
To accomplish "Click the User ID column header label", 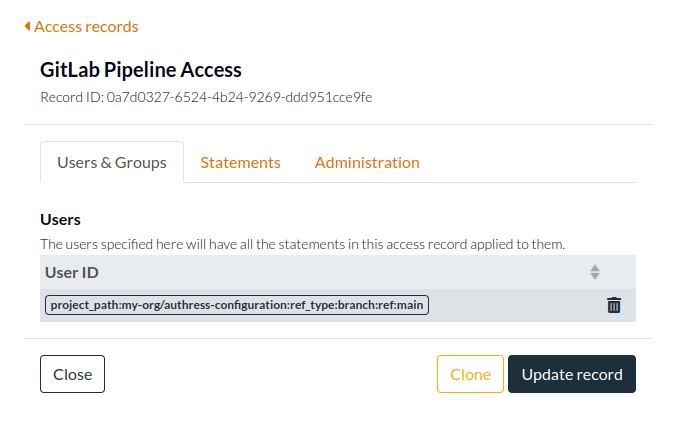I will click(72, 272).
